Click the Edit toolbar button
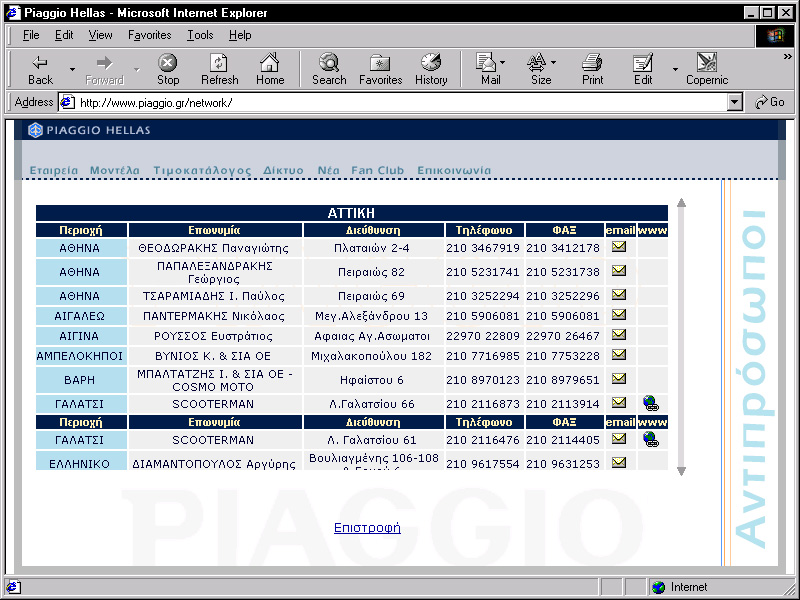Screen dimensions: 800x600 [643, 69]
